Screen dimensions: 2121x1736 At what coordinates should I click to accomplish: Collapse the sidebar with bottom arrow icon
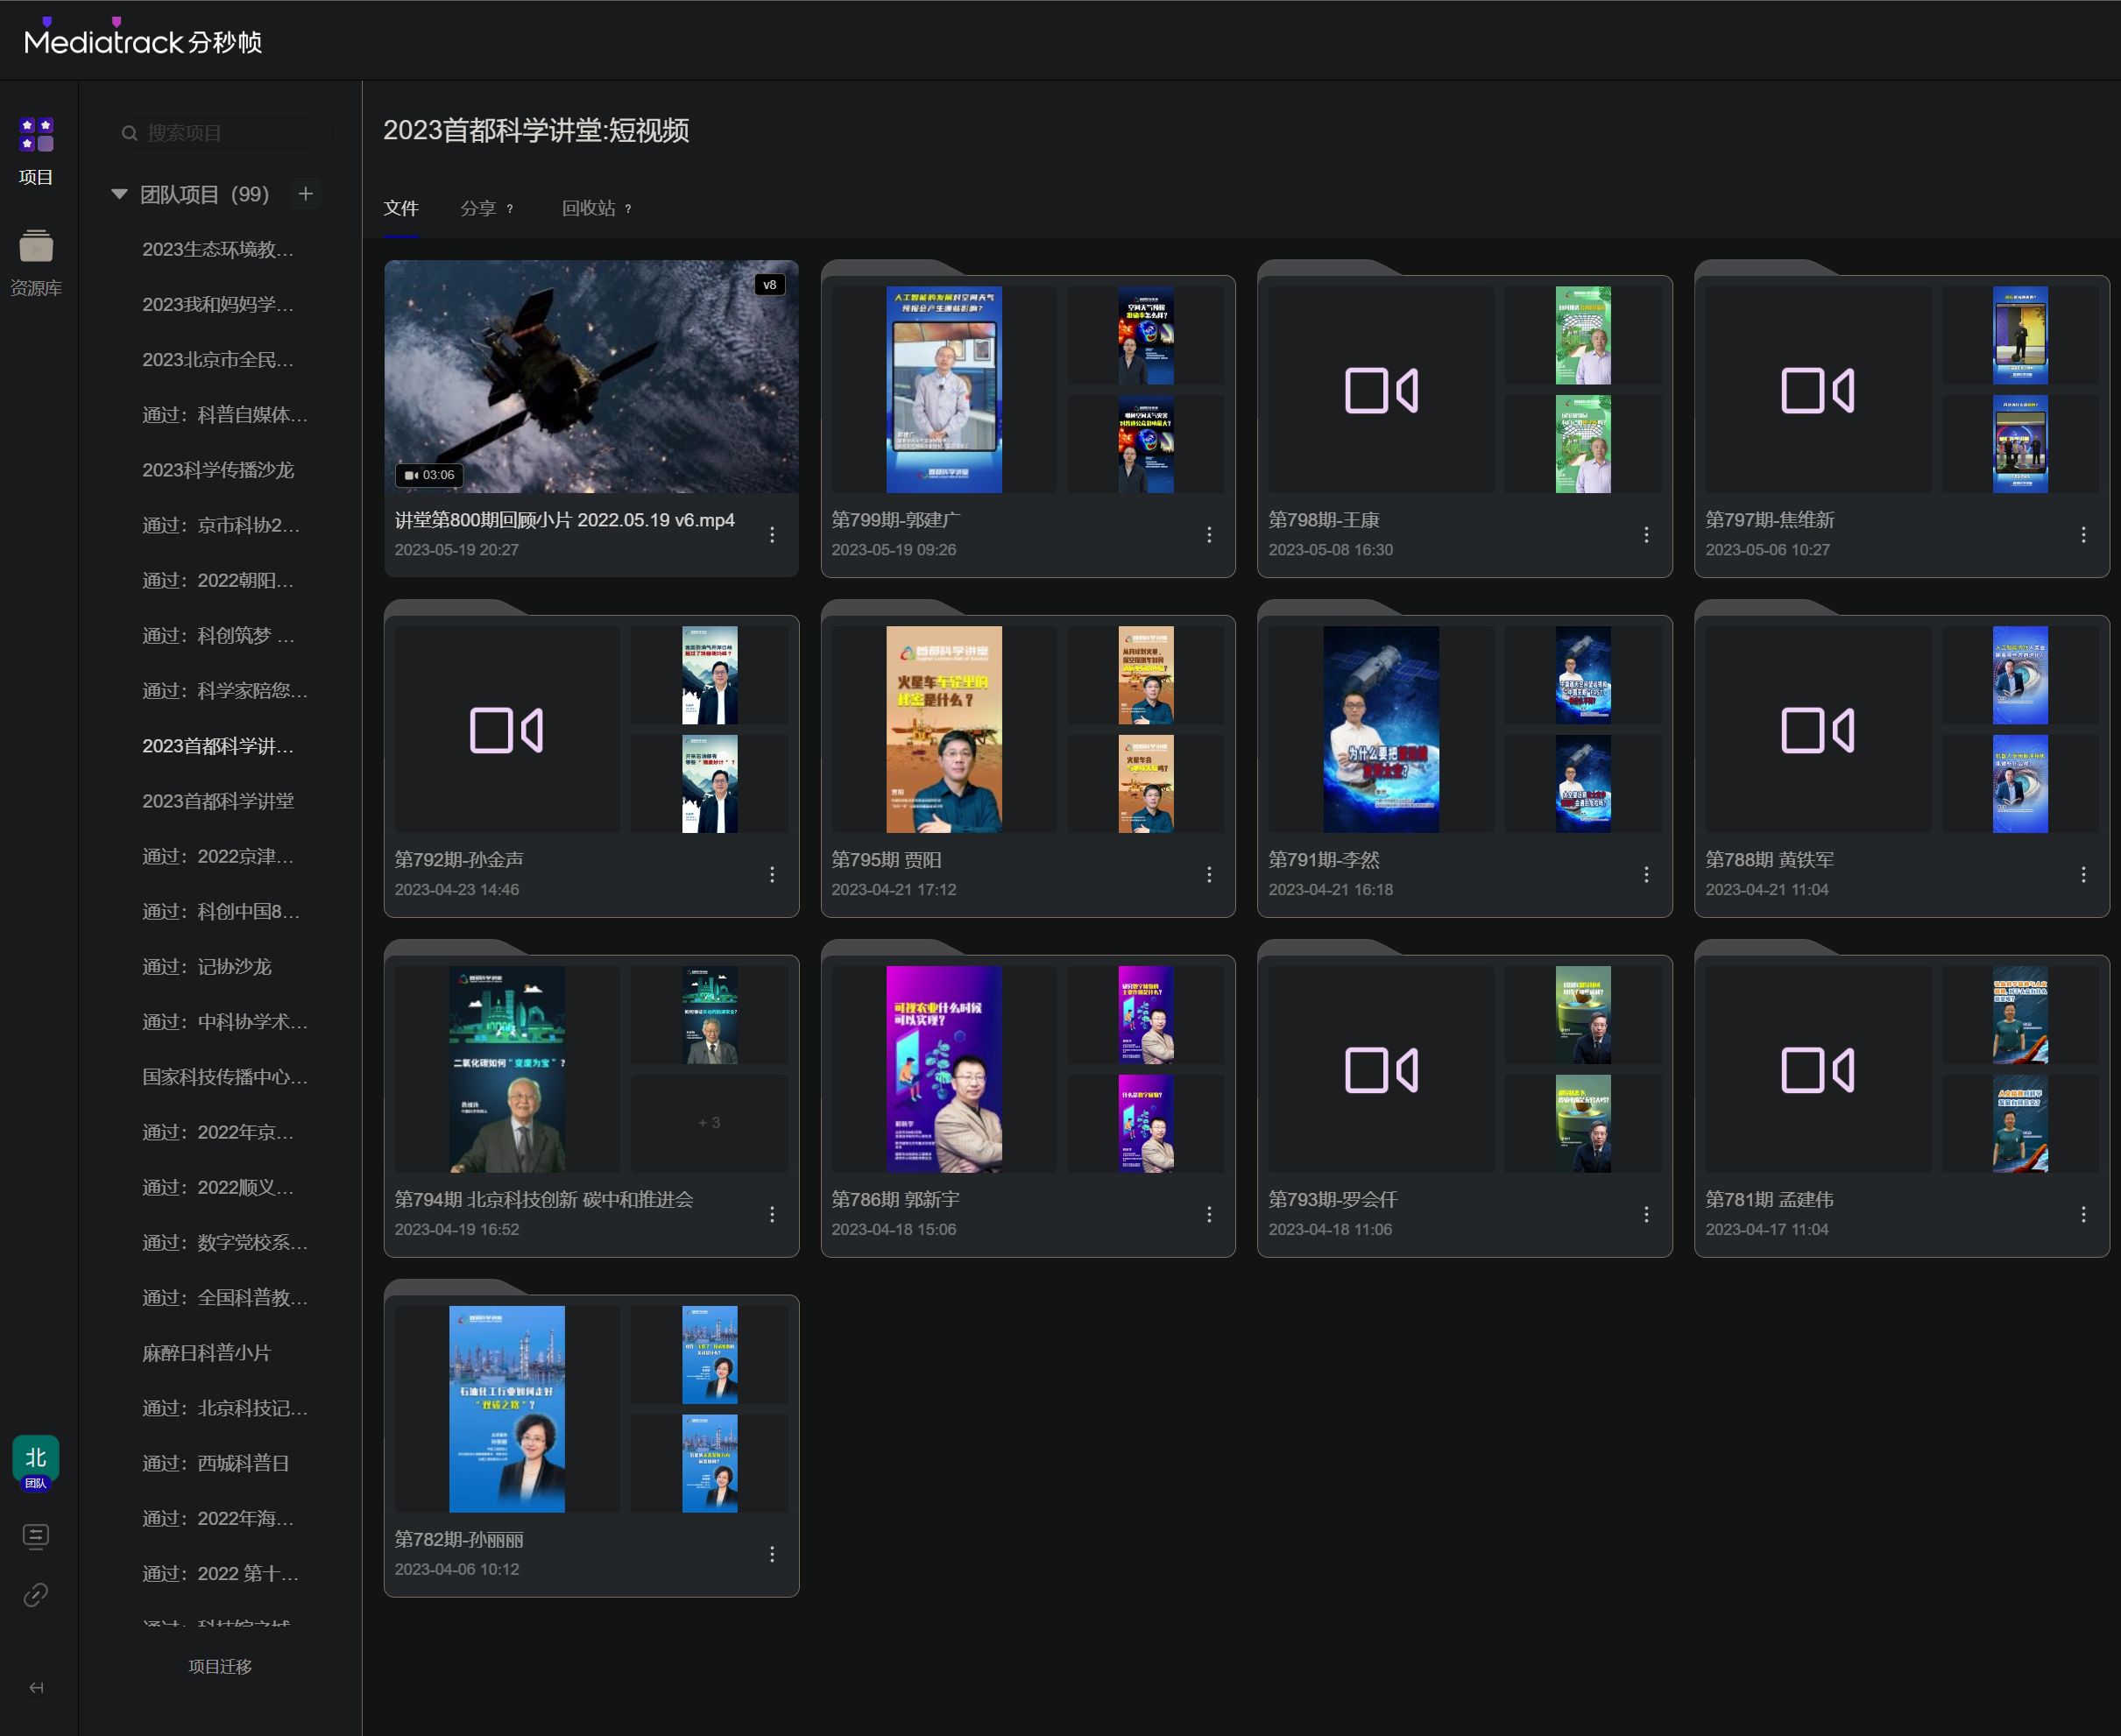(36, 1688)
